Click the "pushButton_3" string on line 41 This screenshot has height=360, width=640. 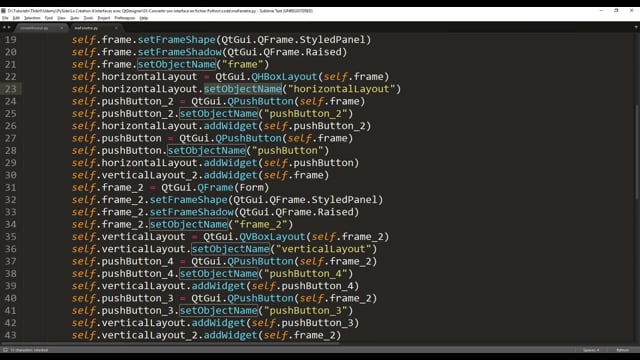[306, 311]
